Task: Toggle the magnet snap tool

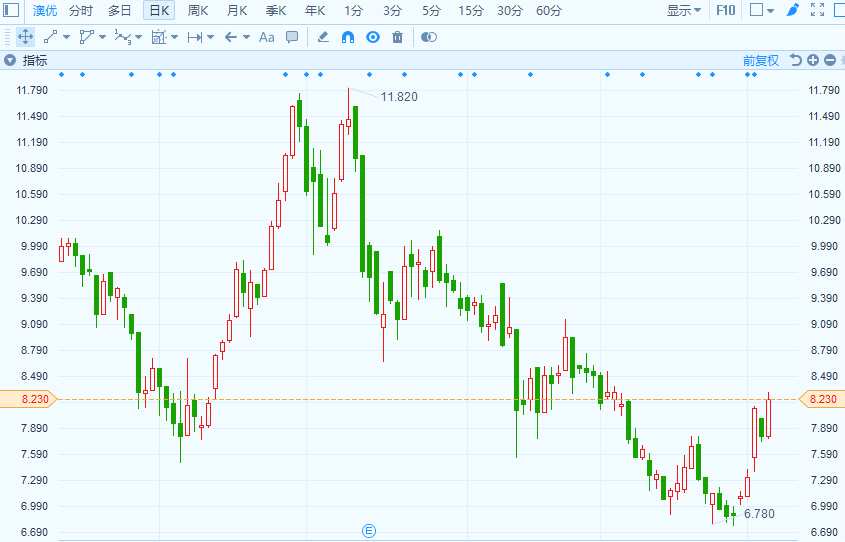Action: pos(348,37)
